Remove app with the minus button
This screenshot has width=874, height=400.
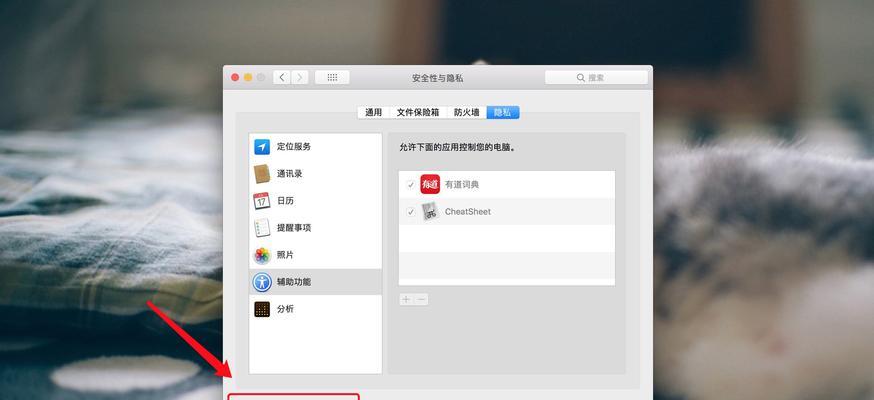pyautogui.click(x=421, y=300)
